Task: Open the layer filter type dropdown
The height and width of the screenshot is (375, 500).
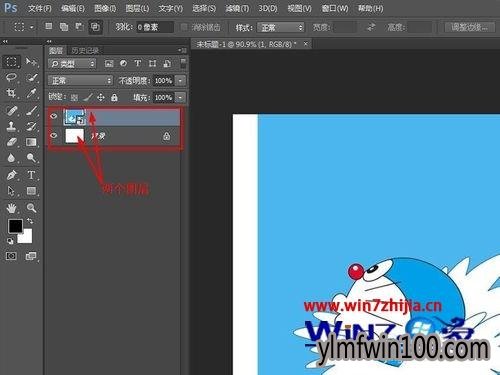Action: [x=72, y=63]
